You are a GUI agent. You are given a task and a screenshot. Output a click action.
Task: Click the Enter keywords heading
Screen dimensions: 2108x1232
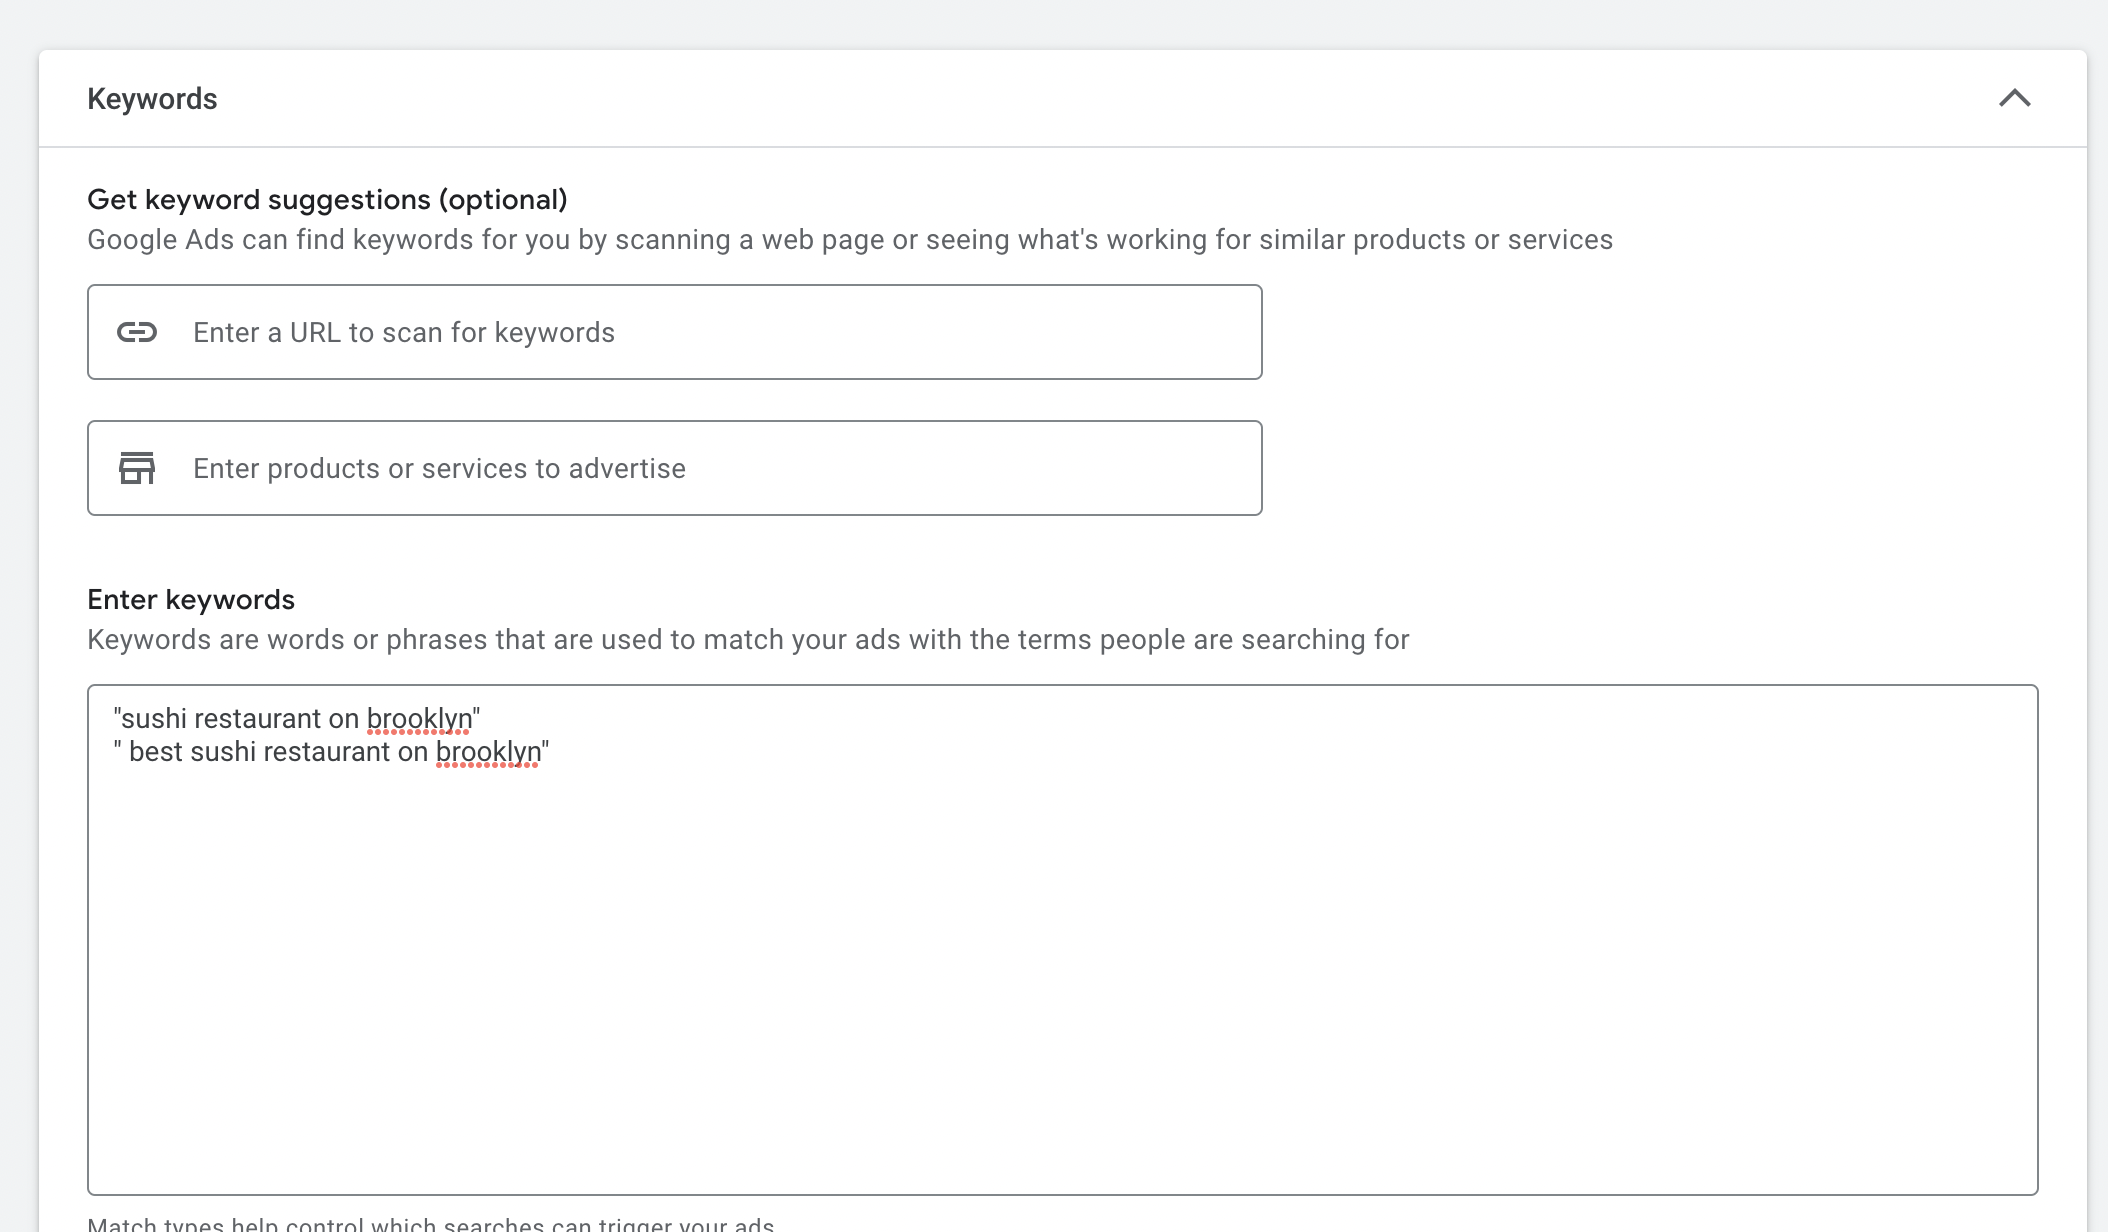[x=191, y=600]
